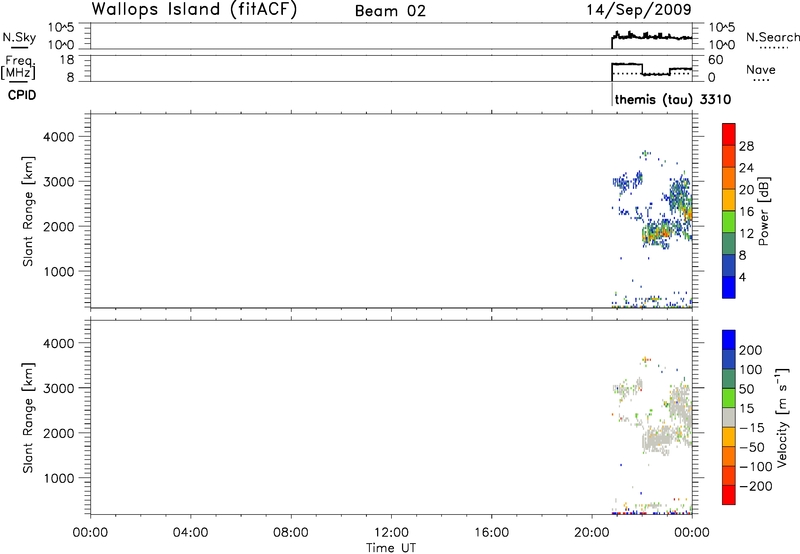Click the "24" Power colorbar tick label
The width and height of the screenshot is (800, 554).
click(x=746, y=168)
